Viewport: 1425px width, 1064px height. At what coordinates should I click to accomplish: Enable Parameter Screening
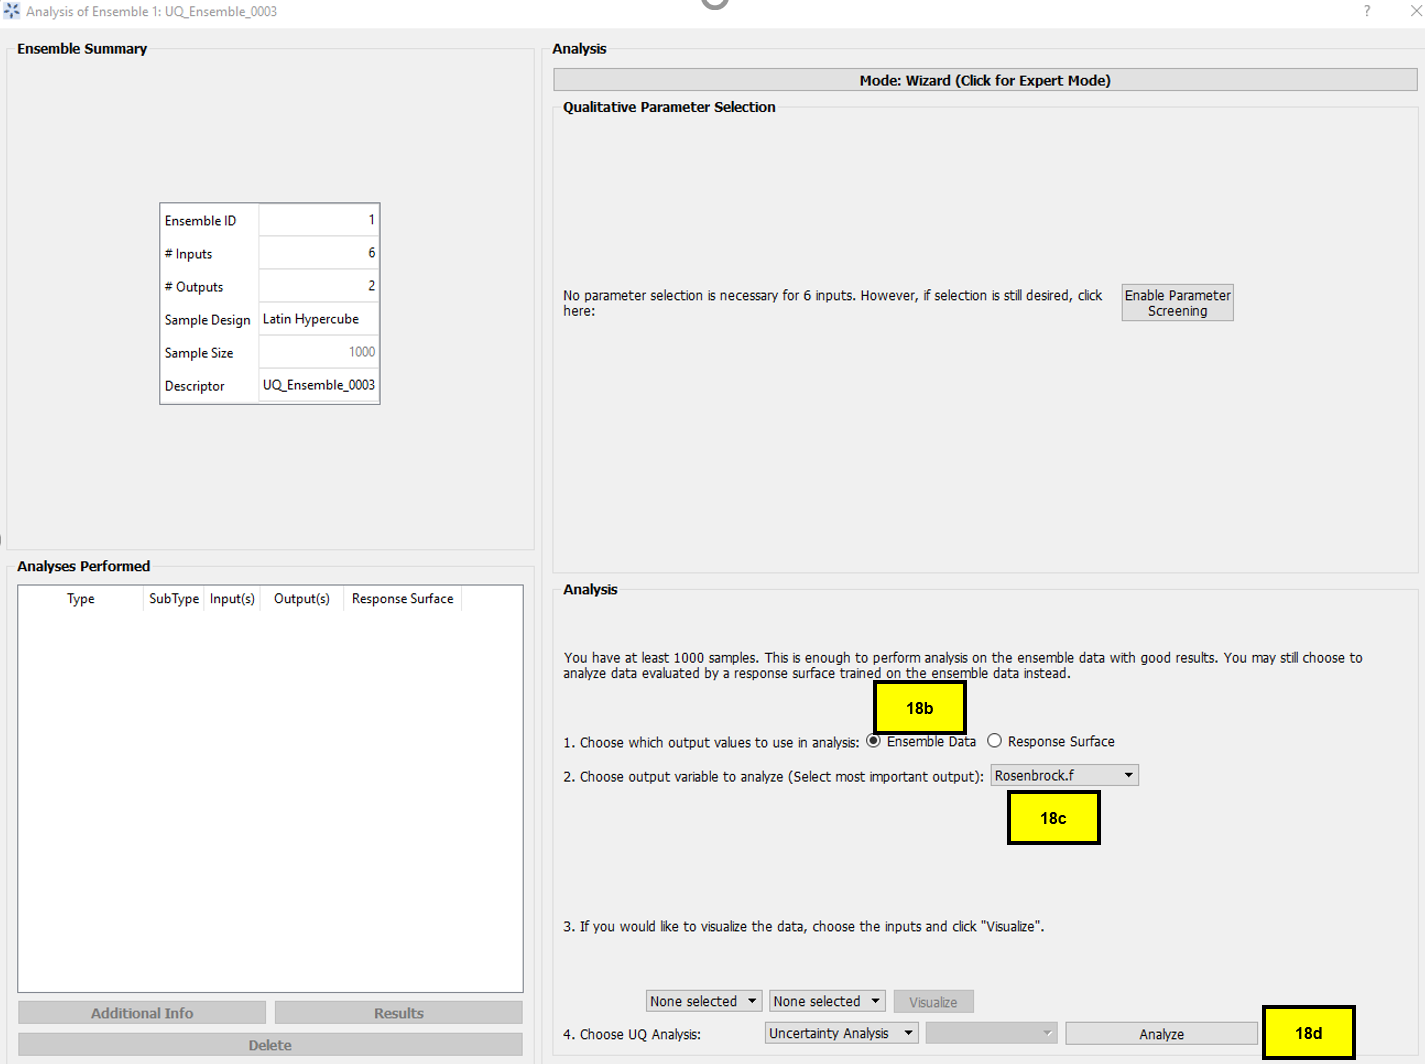pyautogui.click(x=1176, y=302)
